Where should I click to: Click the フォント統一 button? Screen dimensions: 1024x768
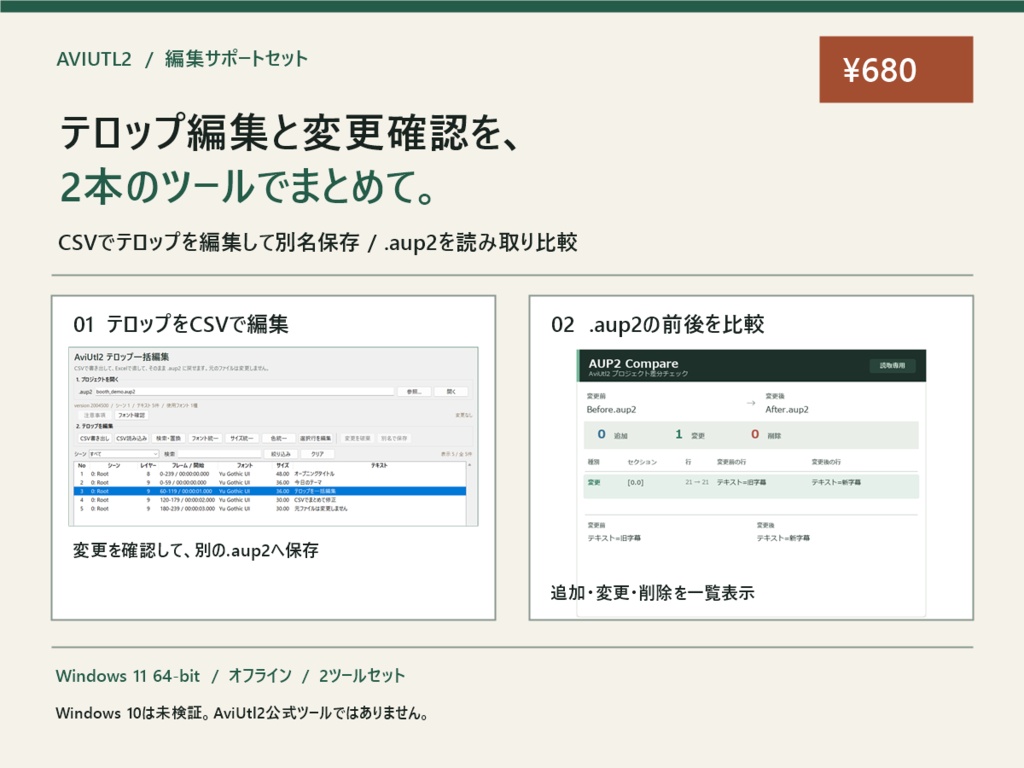coord(205,438)
